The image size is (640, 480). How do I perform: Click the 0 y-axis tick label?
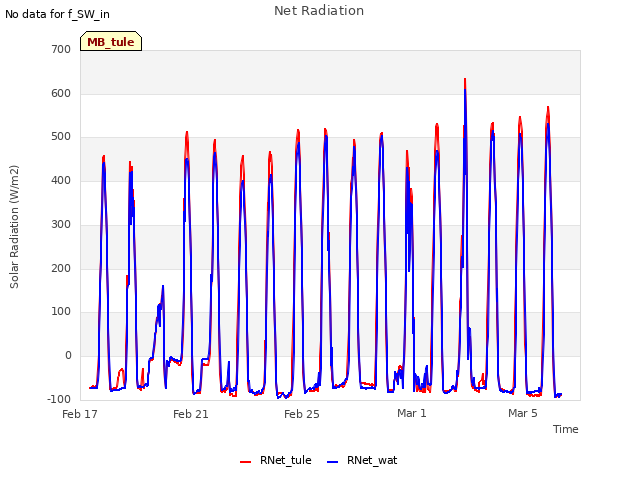coord(68,356)
